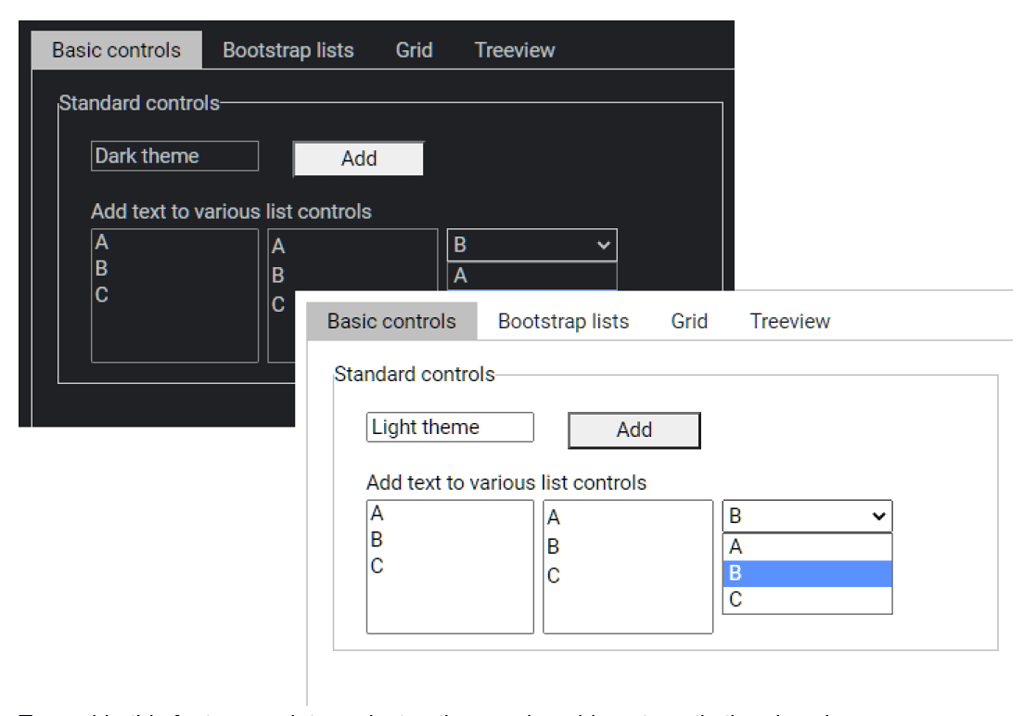
Task: Open the Treeview tab in the light theme
Action: (x=789, y=321)
